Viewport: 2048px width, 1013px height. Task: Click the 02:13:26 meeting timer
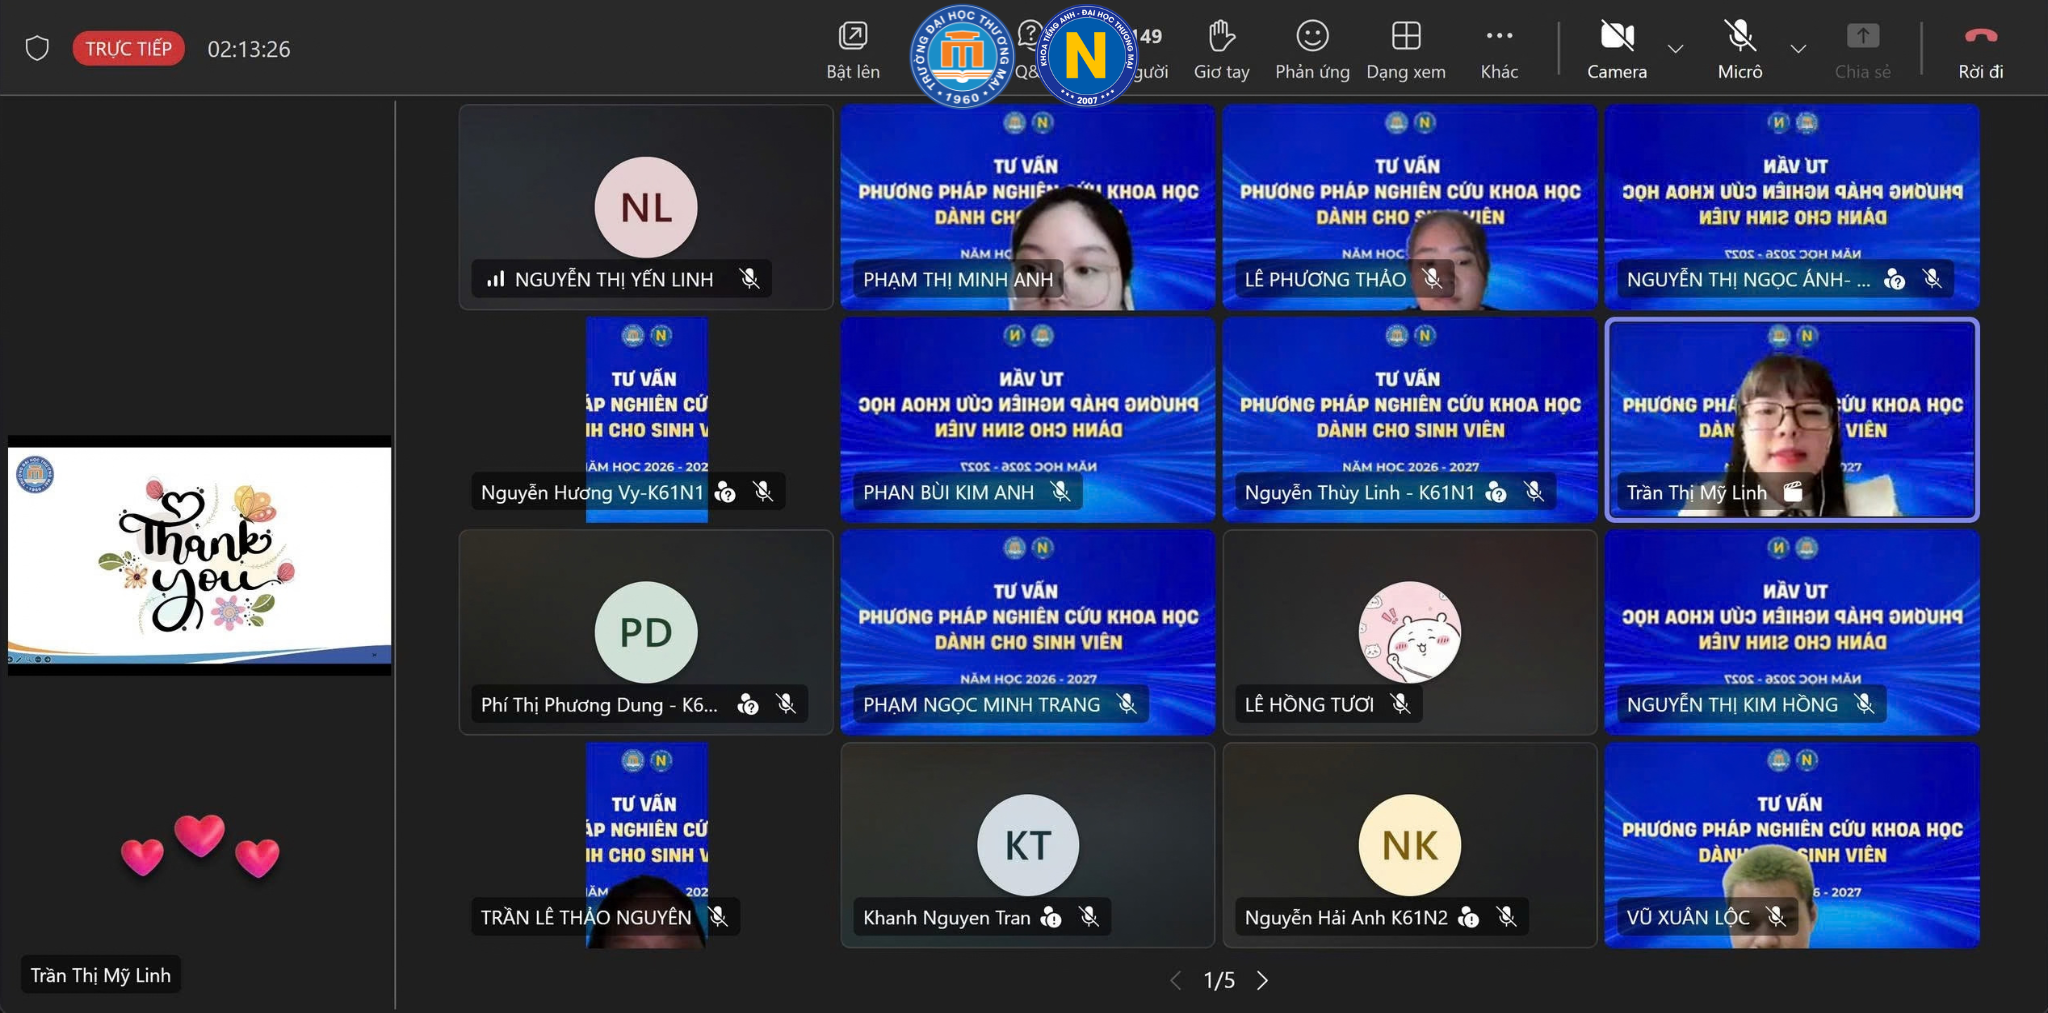click(249, 49)
